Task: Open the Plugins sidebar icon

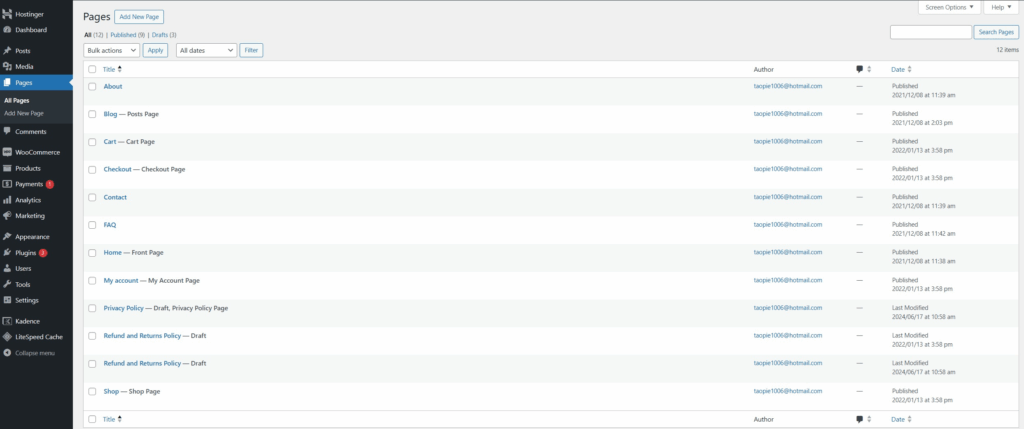Action: tap(7, 253)
